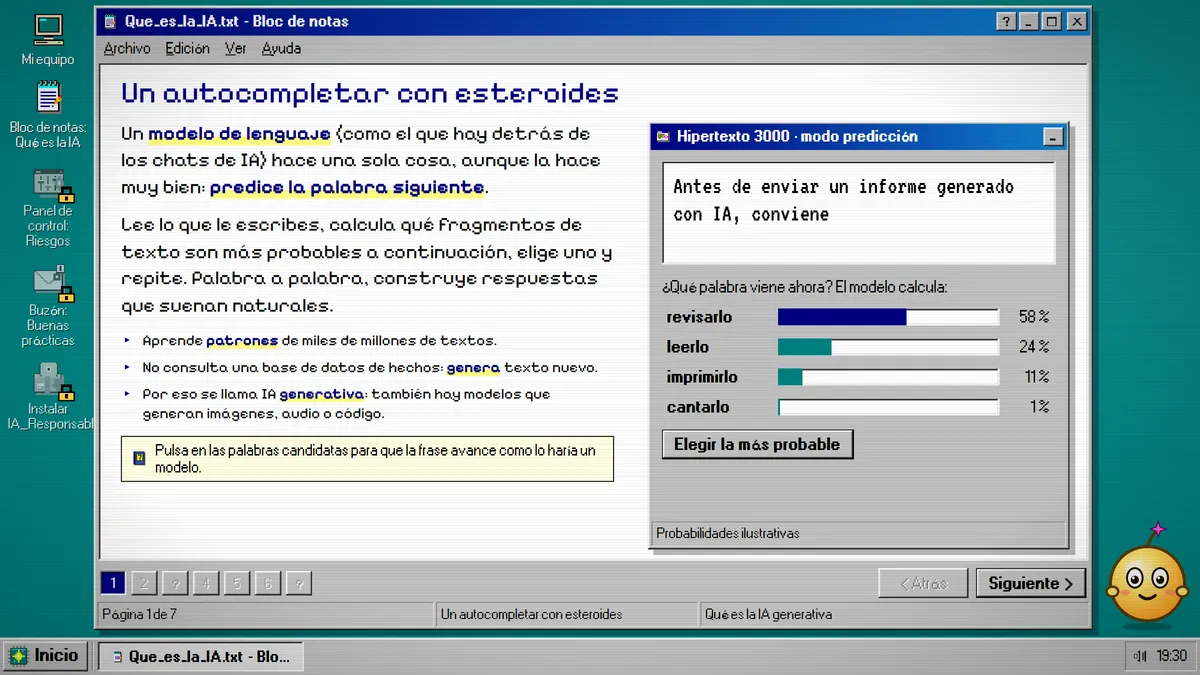The width and height of the screenshot is (1200, 675).
Task: Select page 5 button
Action: click(237, 583)
